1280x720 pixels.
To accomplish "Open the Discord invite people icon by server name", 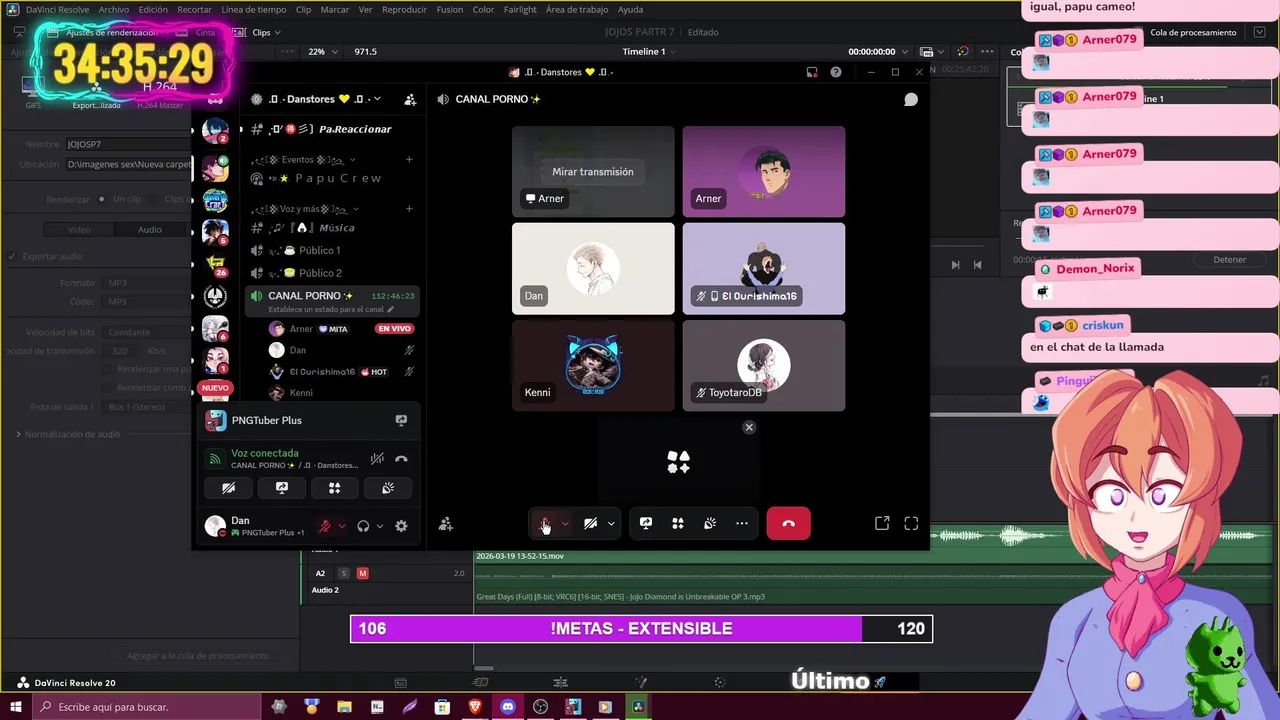I will 410,99.
